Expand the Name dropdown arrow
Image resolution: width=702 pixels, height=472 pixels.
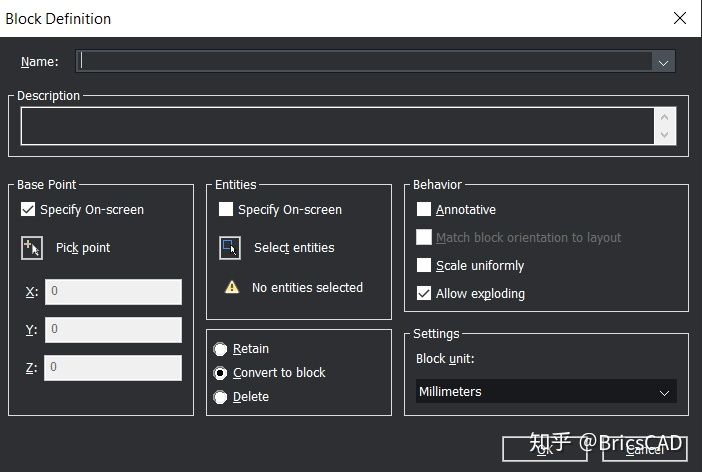pyautogui.click(x=663, y=62)
